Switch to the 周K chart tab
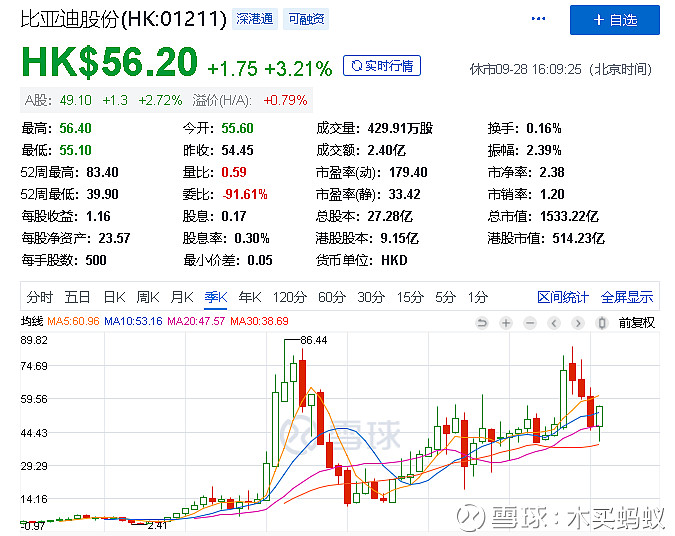 click(x=148, y=297)
